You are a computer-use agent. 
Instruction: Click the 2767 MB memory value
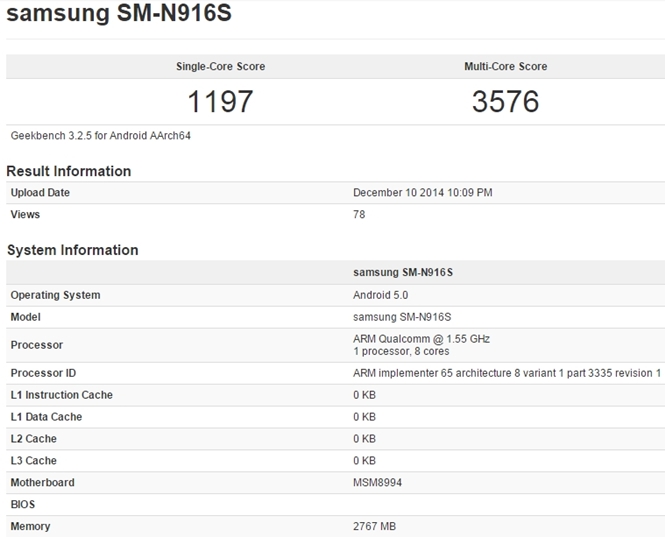tap(376, 526)
